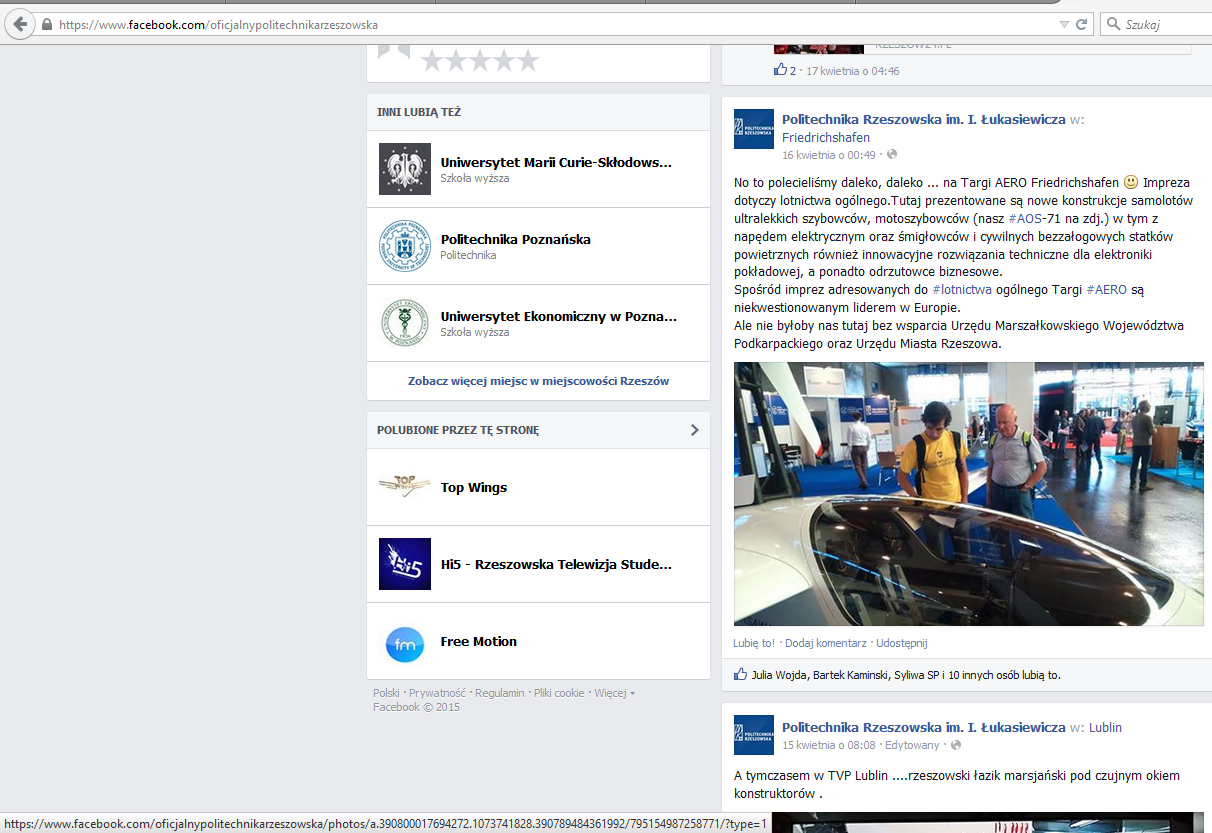This screenshot has width=1212, height=833.
Task: Open Julia Wojda profile link
Action: point(779,675)
